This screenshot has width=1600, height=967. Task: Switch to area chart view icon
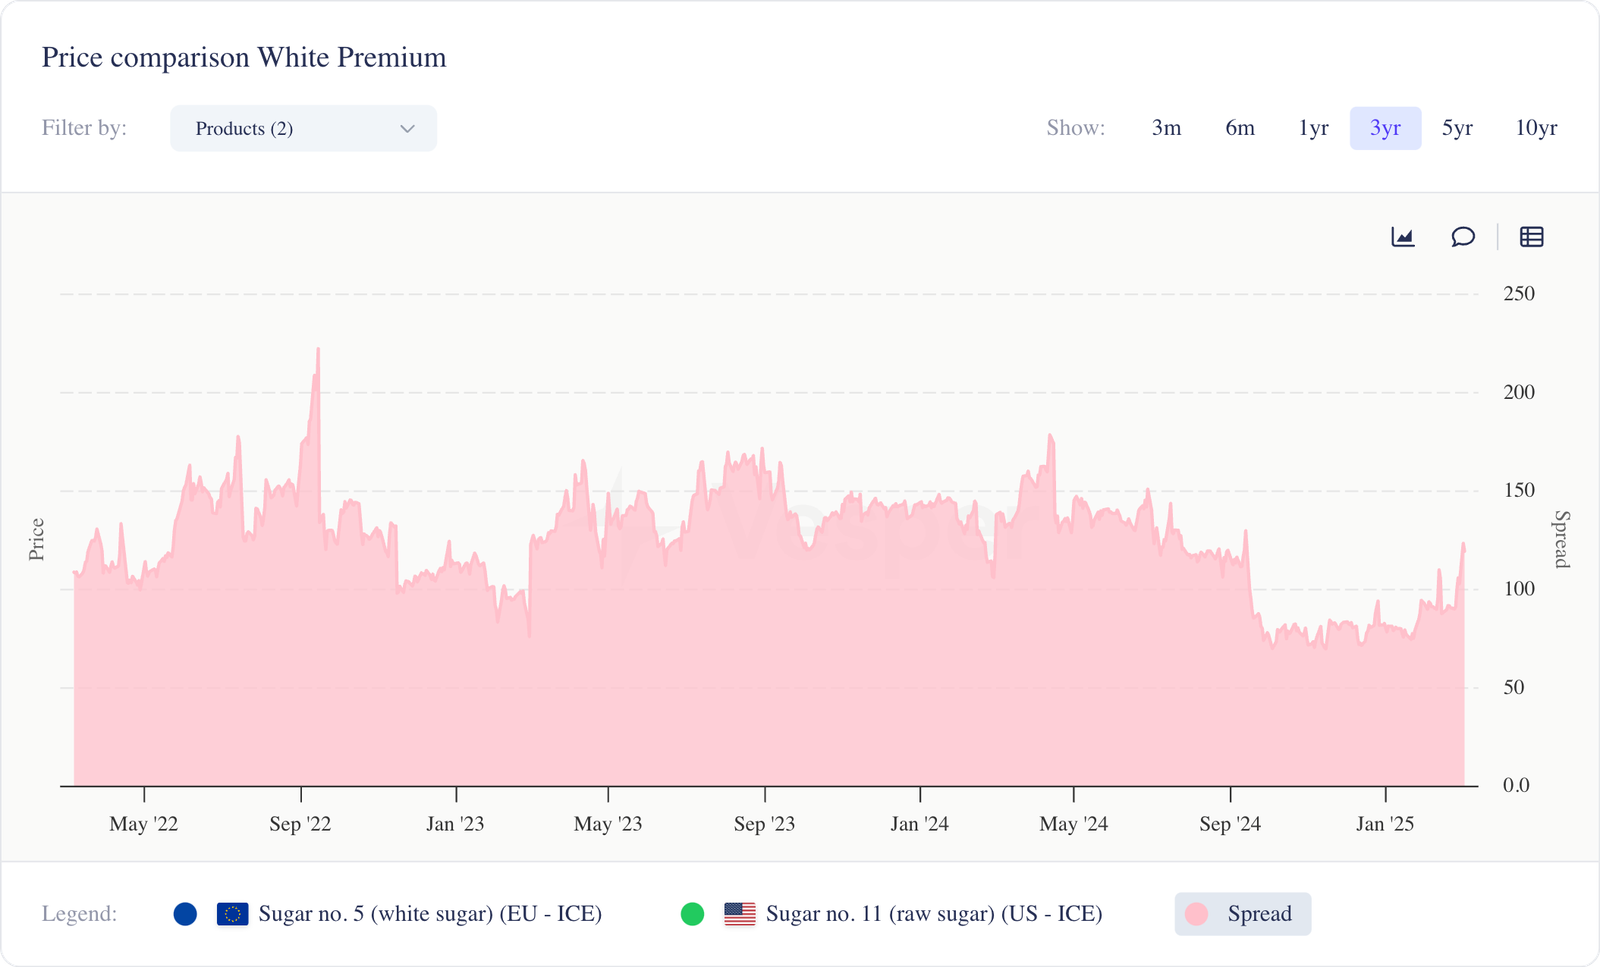point(1402,237)
